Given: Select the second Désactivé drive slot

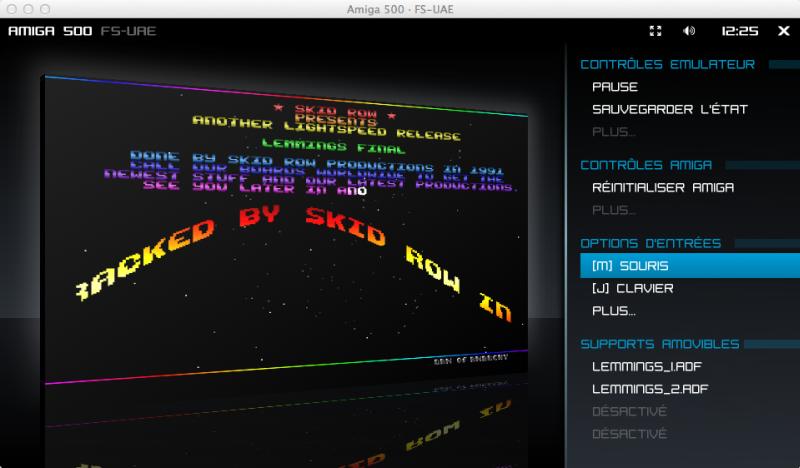Looking at the screenshot, I should point(629,434).
